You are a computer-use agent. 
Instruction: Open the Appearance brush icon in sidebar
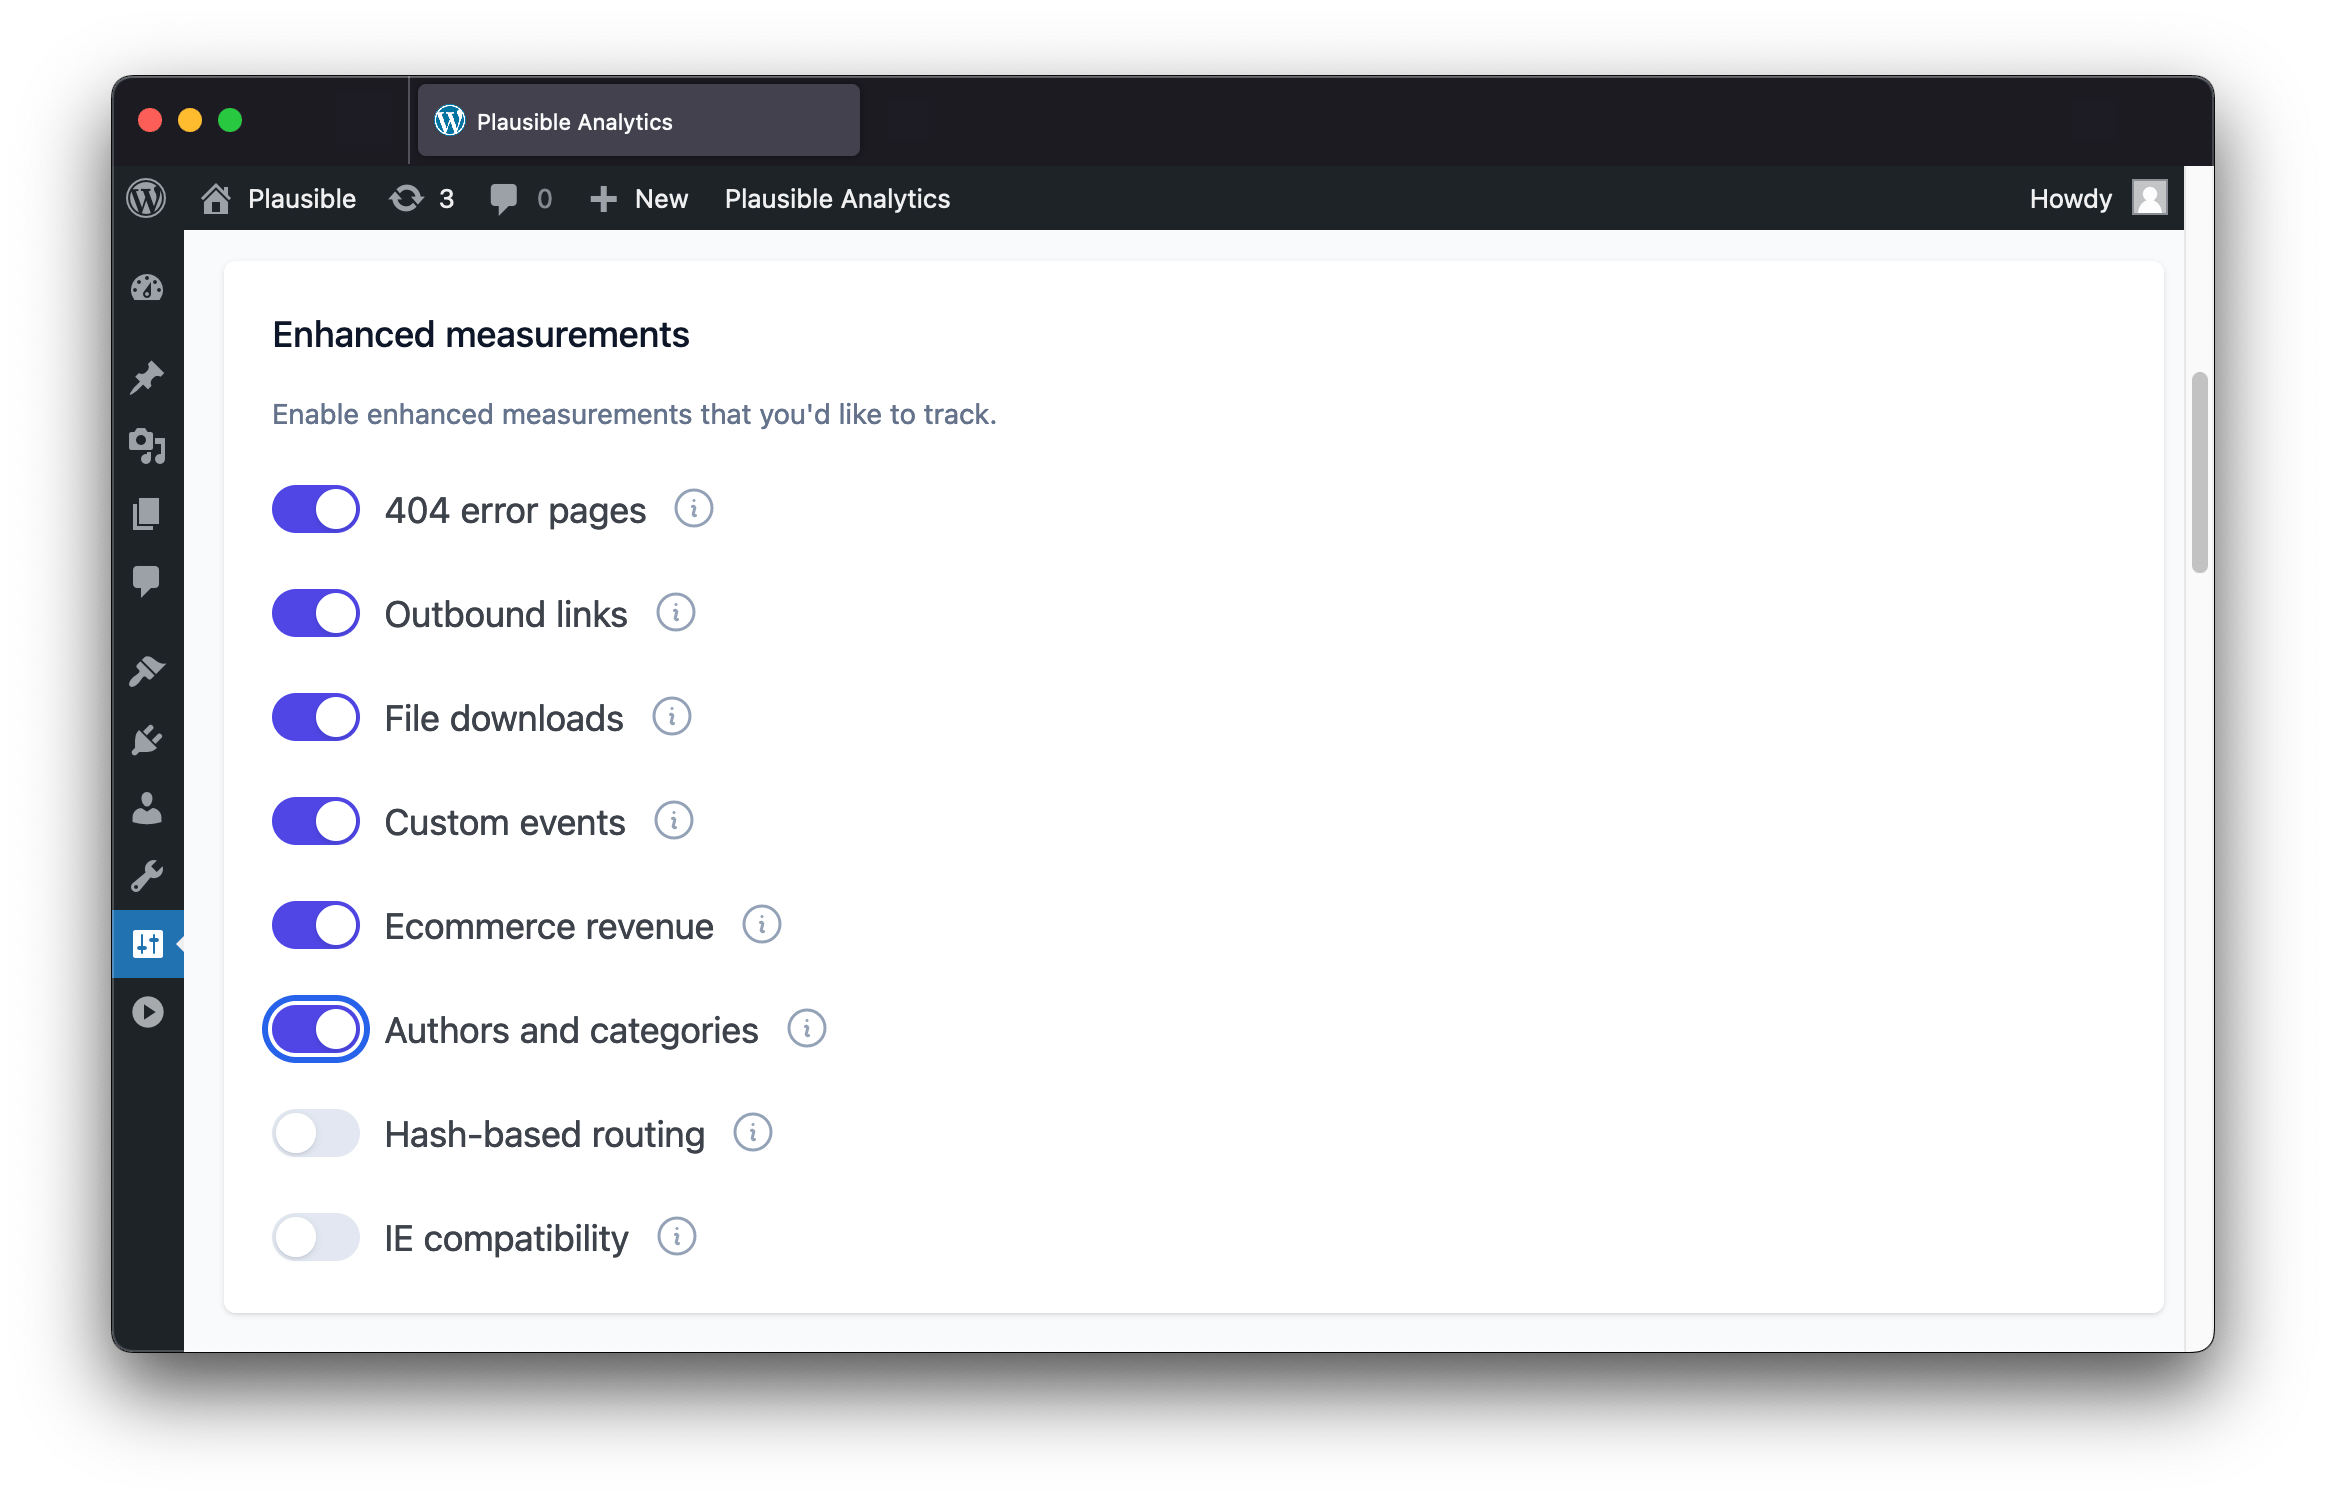(x=147, y=671)
